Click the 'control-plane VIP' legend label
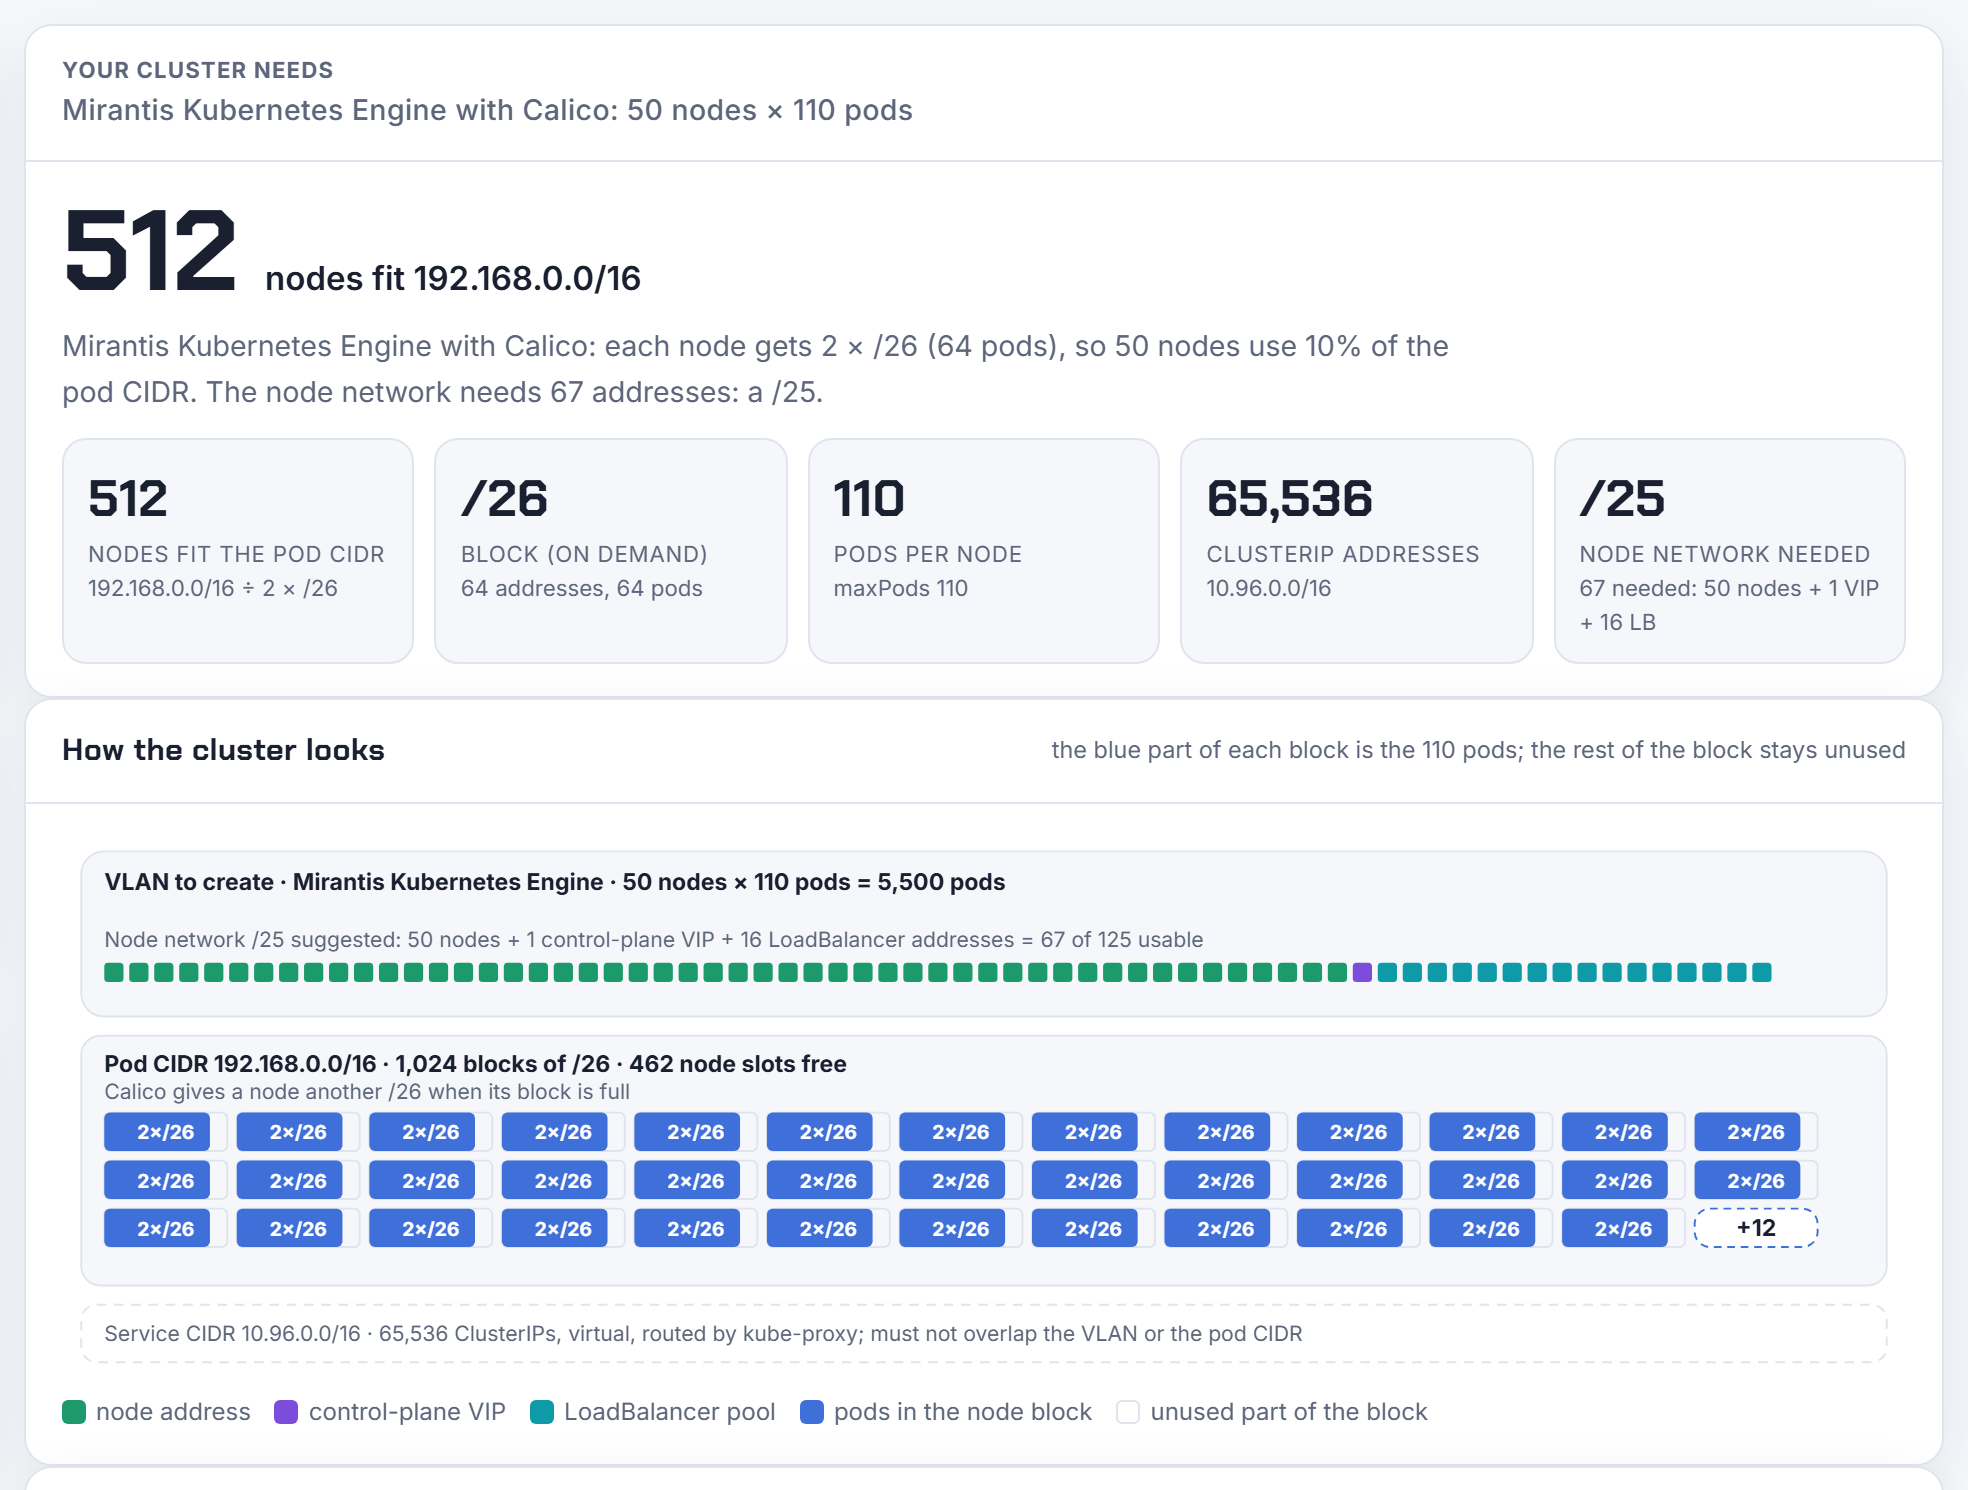 pyautogui.click(x=407, y=1412)
